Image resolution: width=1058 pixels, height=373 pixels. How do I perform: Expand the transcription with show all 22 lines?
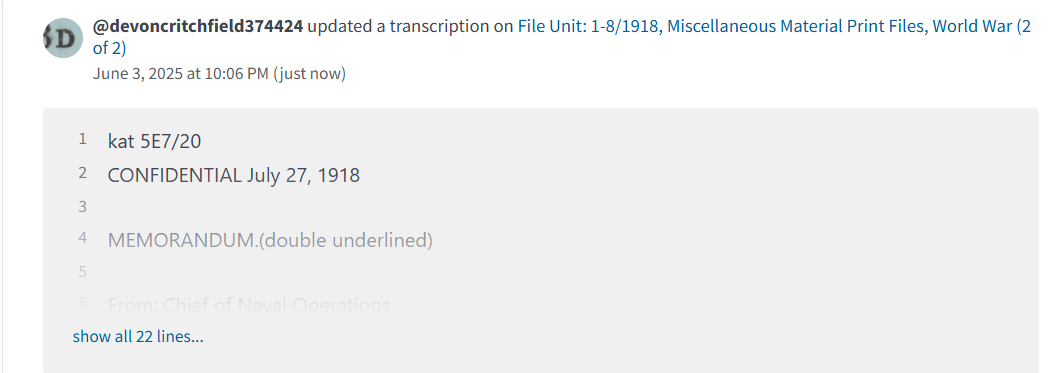(138, 336)
